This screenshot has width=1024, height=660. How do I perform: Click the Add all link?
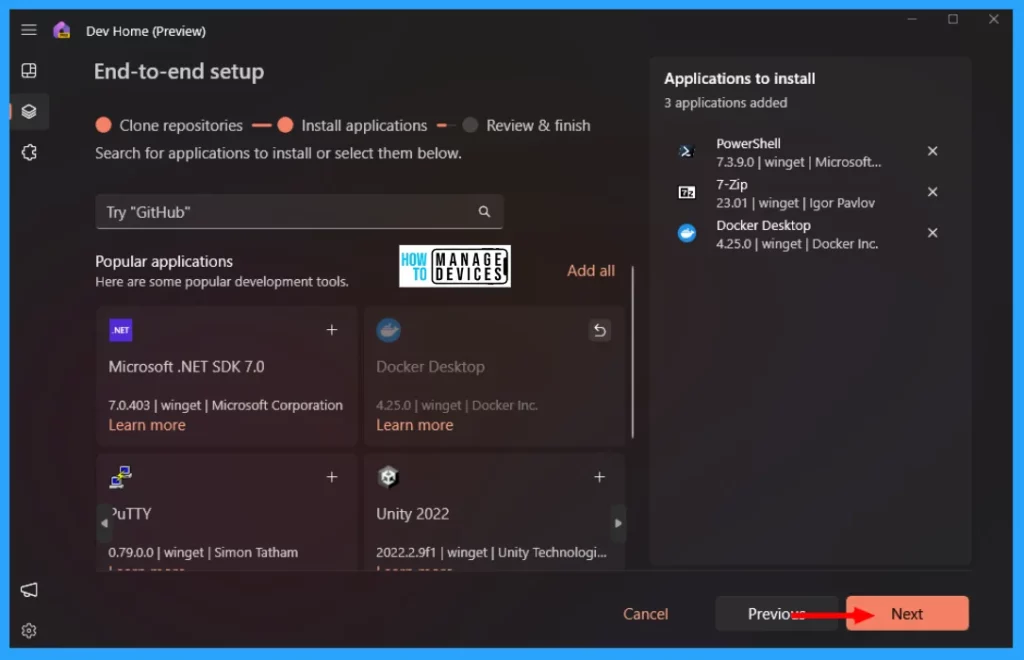point(591,270)
